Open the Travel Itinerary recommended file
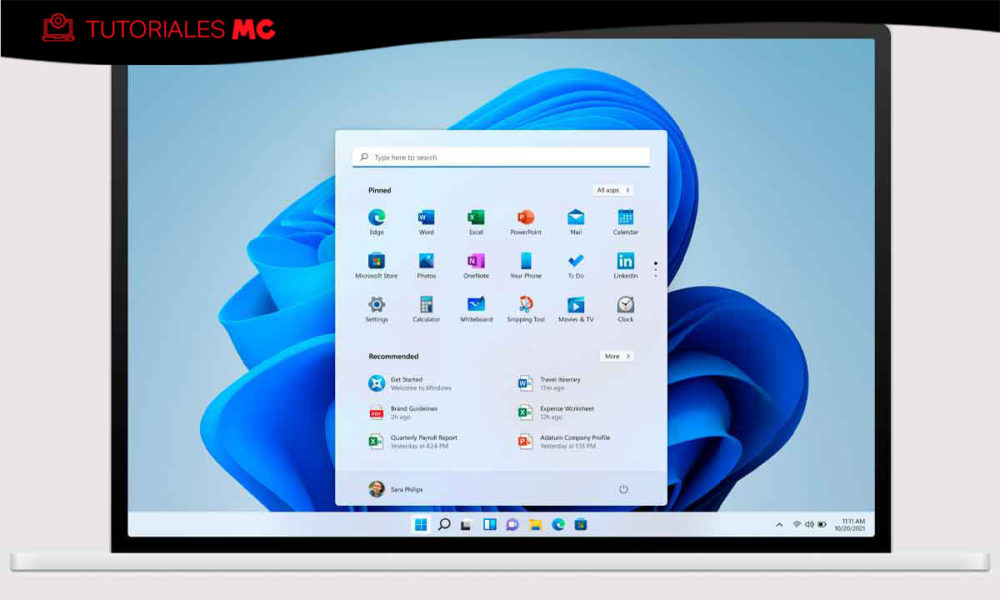This screenshot has width=1000, height=600. pyautogui.click(x=553, y=383)
